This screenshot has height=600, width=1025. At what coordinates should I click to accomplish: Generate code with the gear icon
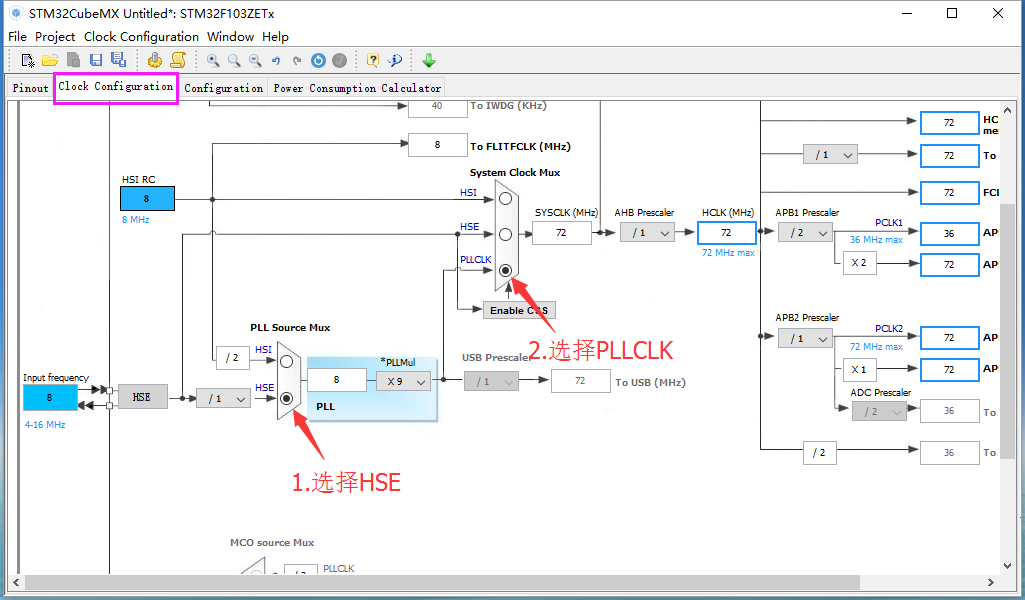pos(155,61)
